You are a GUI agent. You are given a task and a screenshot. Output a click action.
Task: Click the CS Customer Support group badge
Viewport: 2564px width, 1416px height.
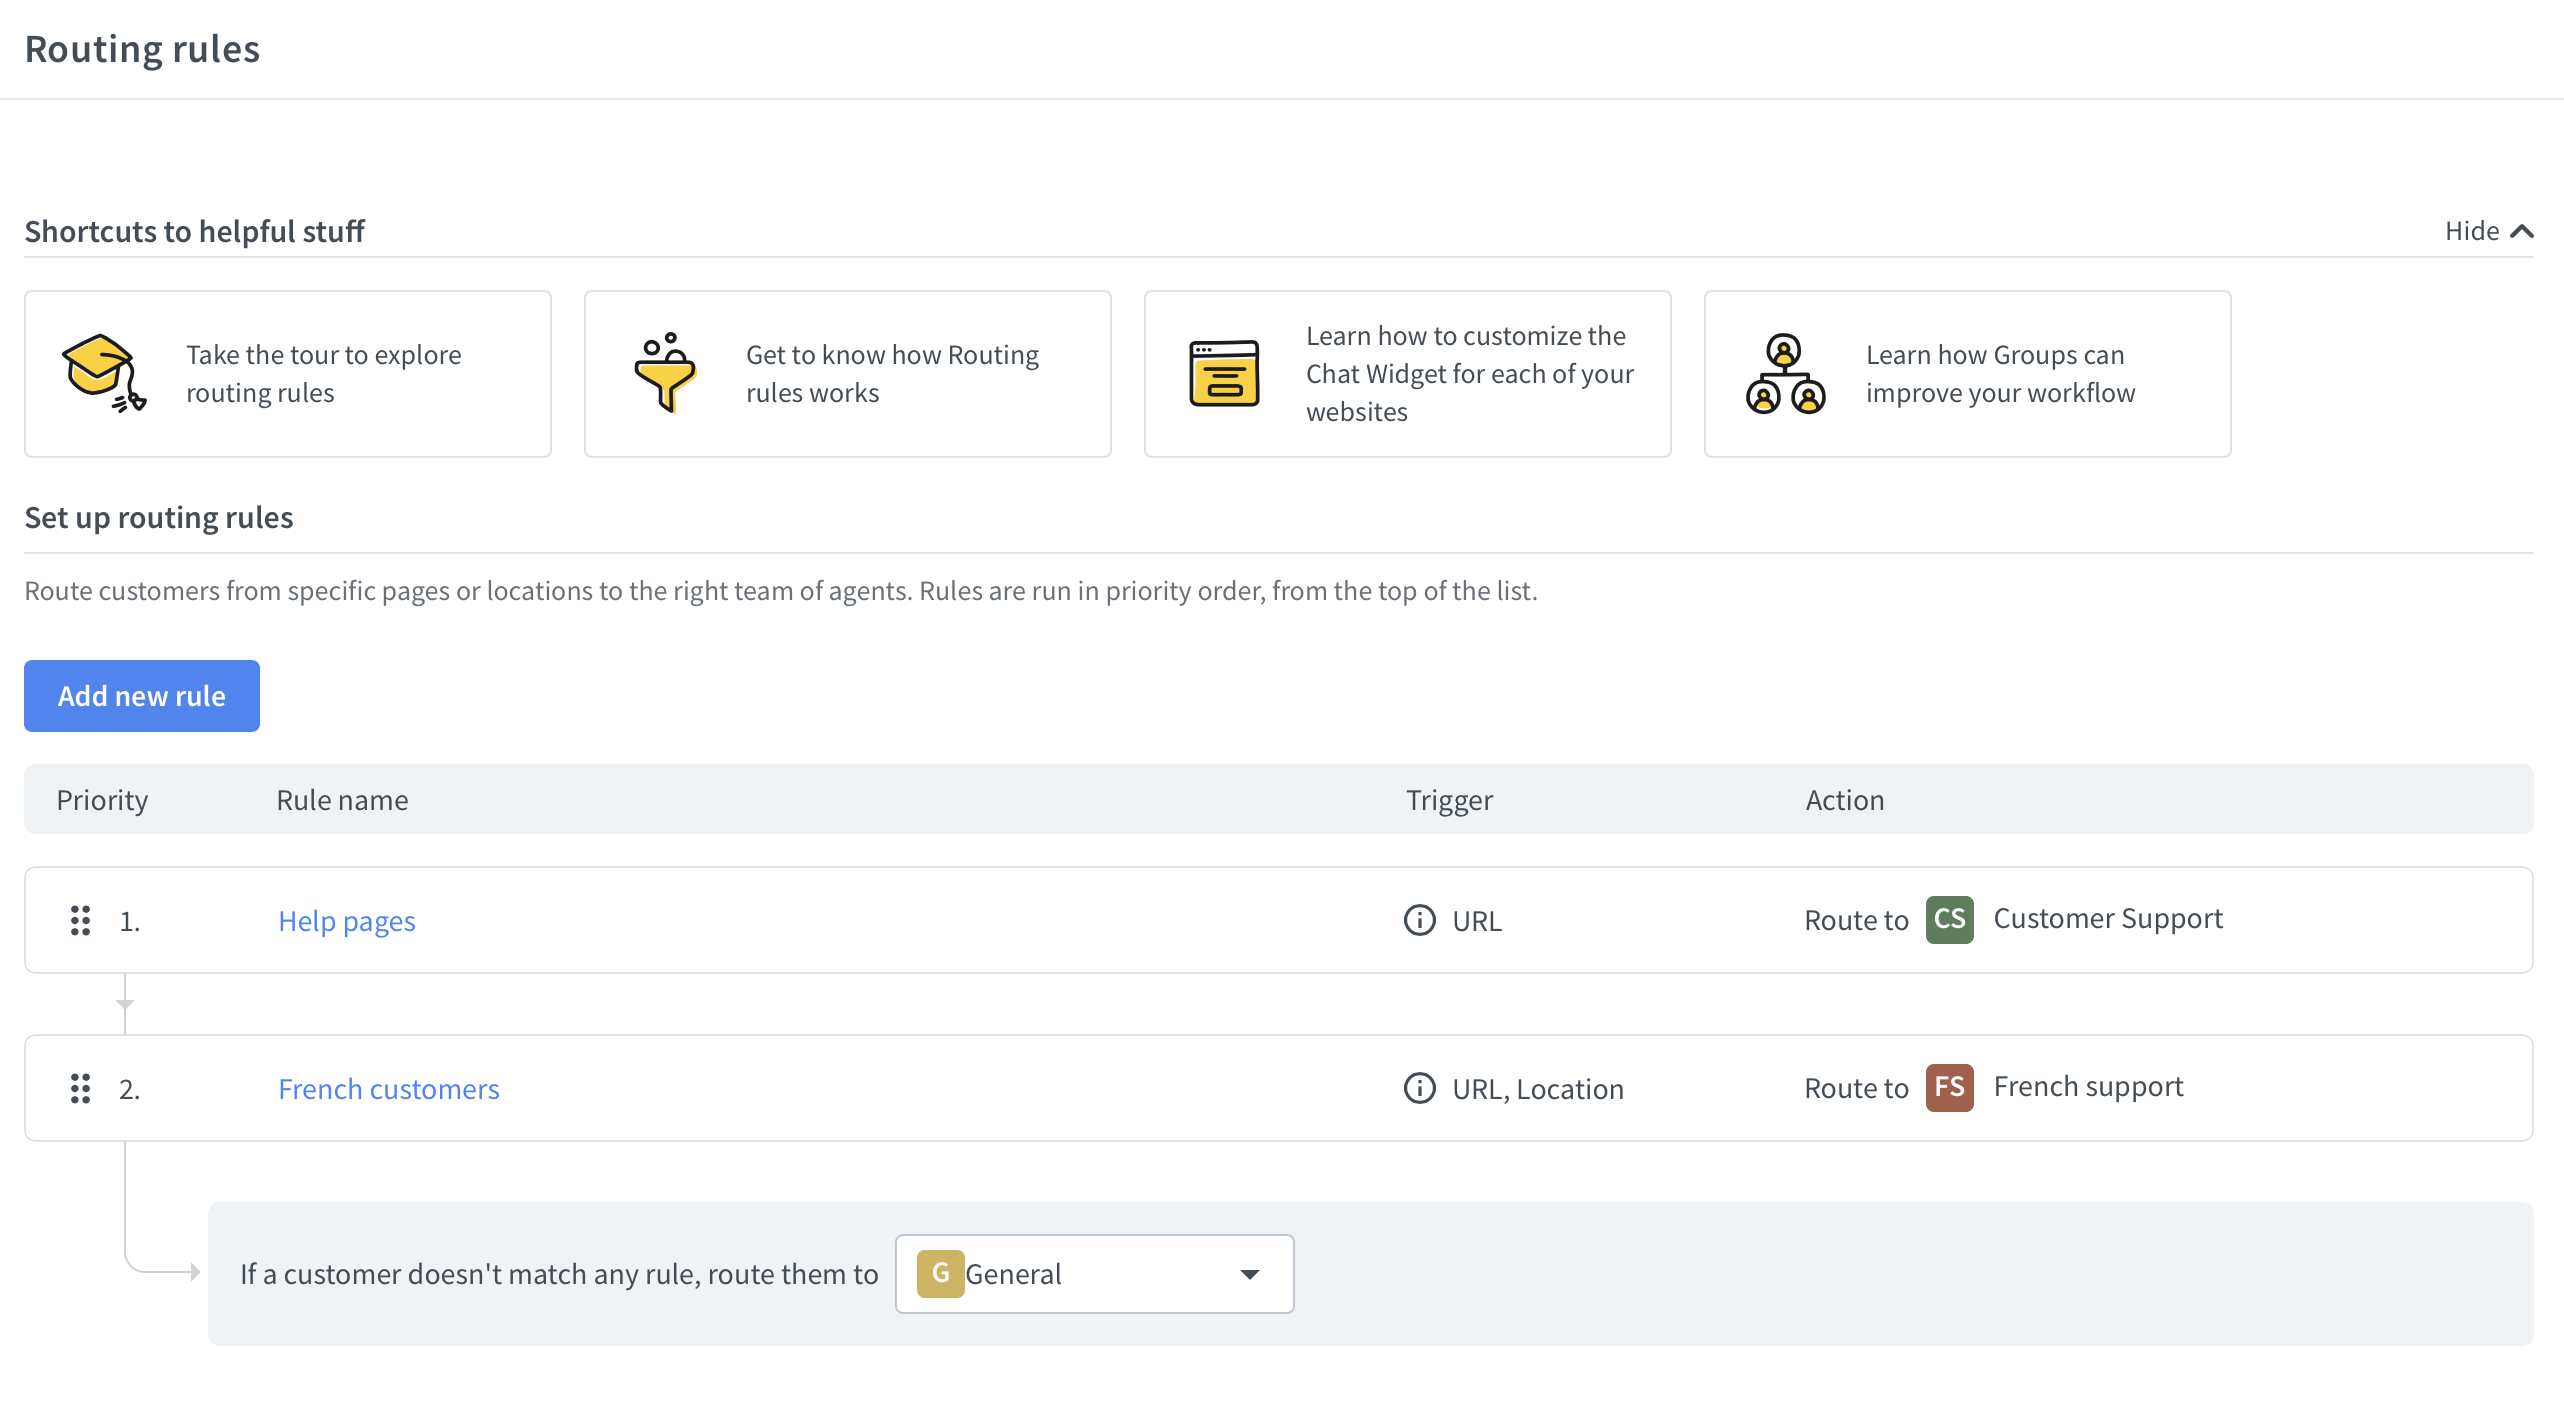1949,919
